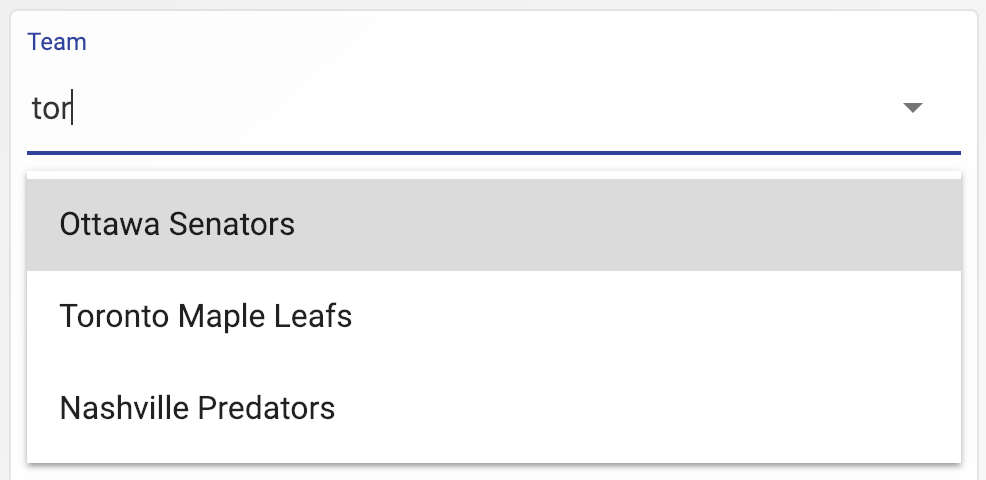Viewport: 986px width, 480px height.
Task: Choose Toronto Maple Leafs option
Action: pyautogui.click(x=206, y=317)
